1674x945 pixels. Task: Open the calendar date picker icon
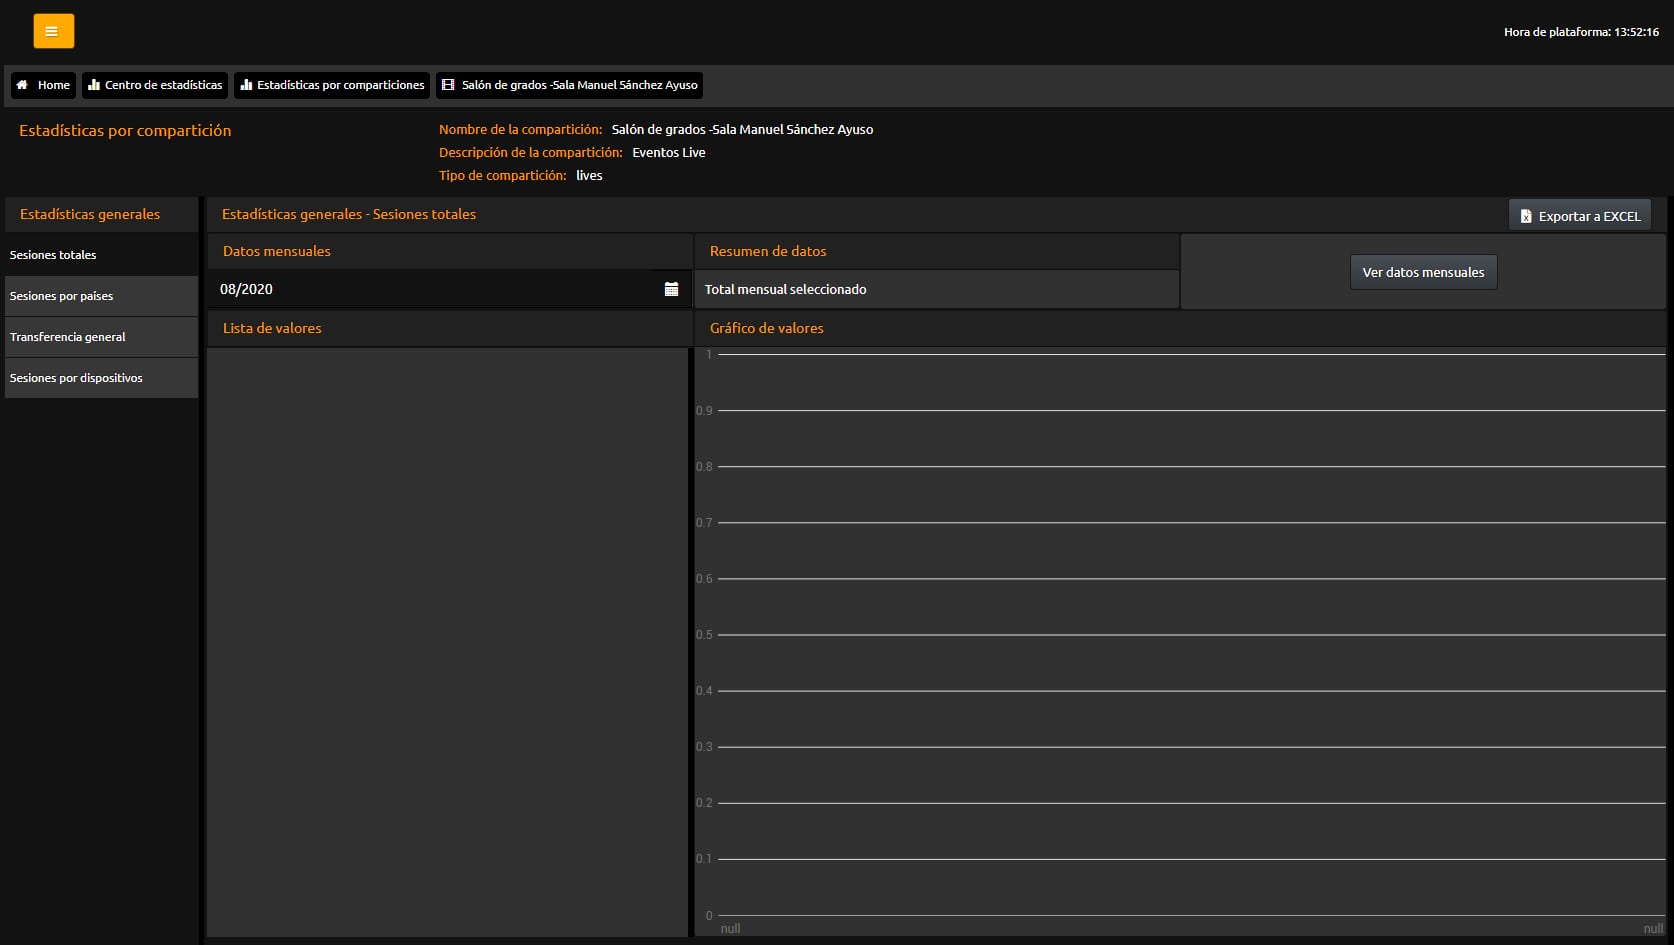671,289
